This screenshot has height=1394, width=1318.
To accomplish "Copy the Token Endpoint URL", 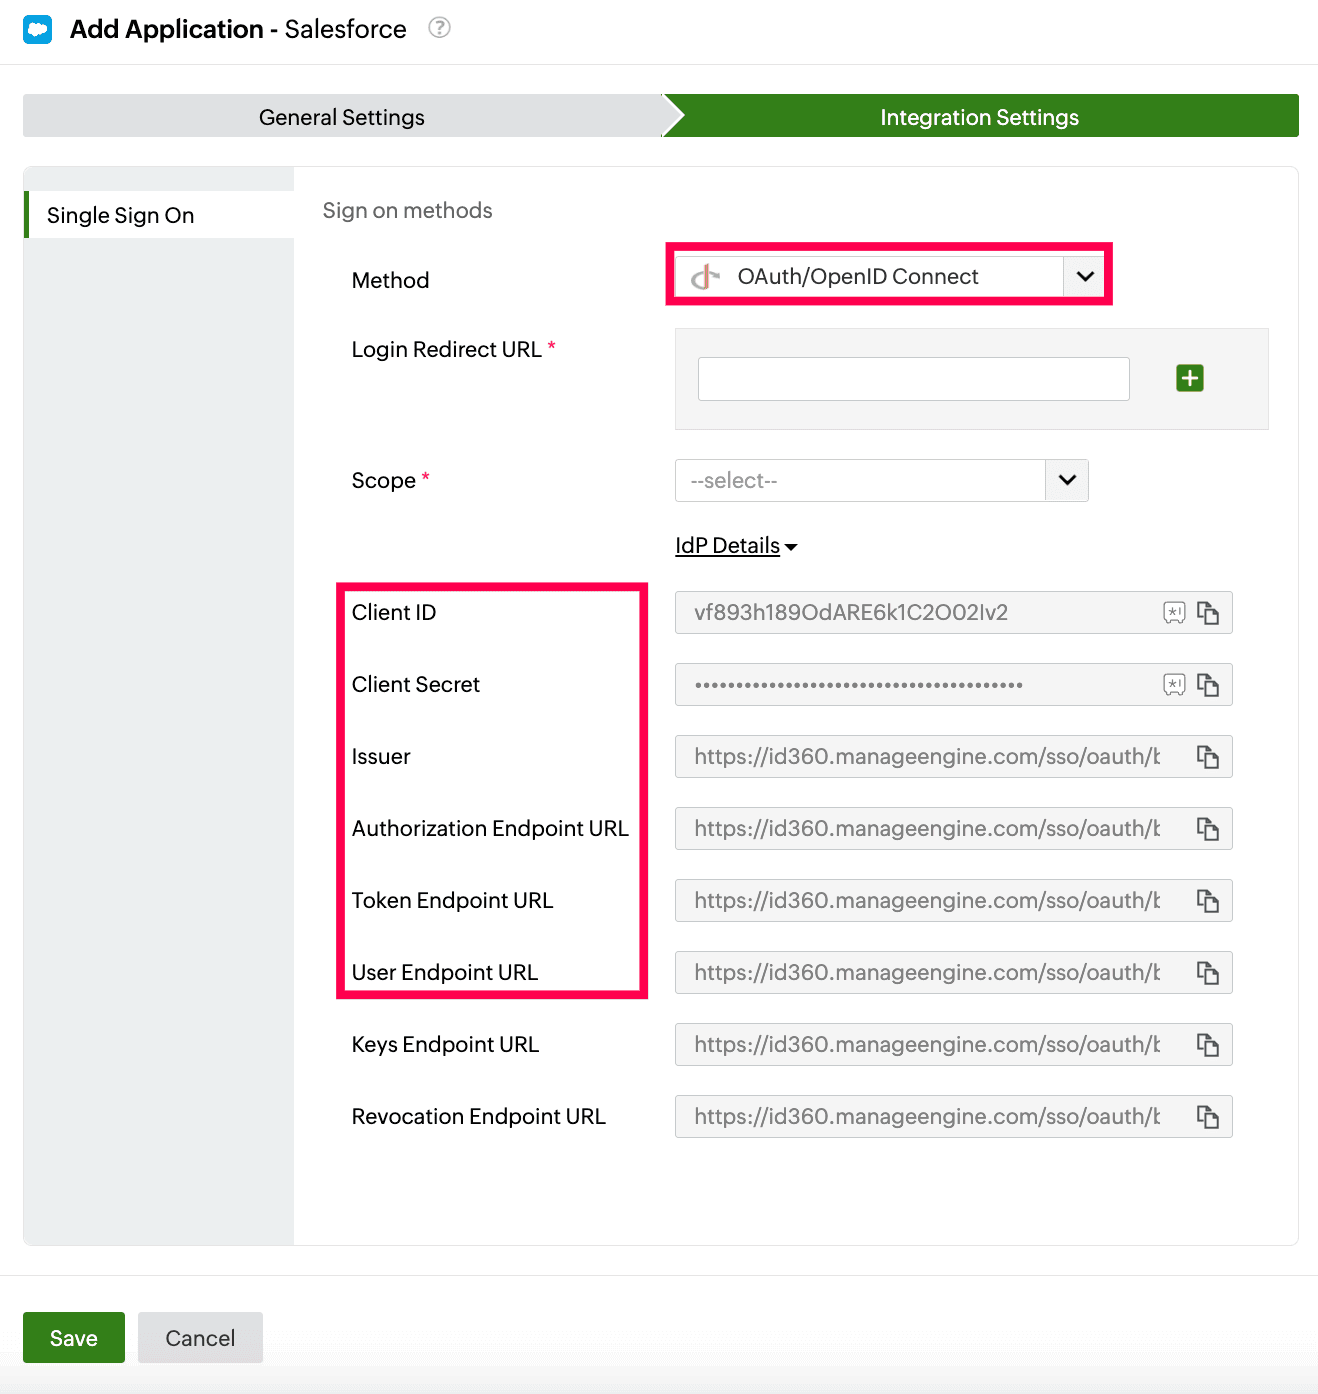I will pos(1208,901).
